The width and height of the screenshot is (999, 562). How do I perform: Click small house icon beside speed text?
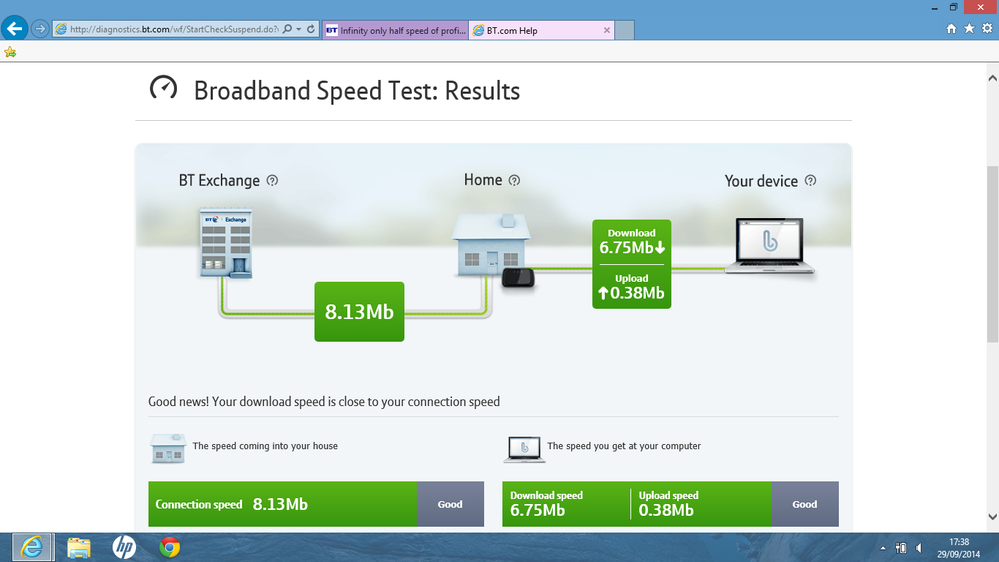click(x=168, y=448)
